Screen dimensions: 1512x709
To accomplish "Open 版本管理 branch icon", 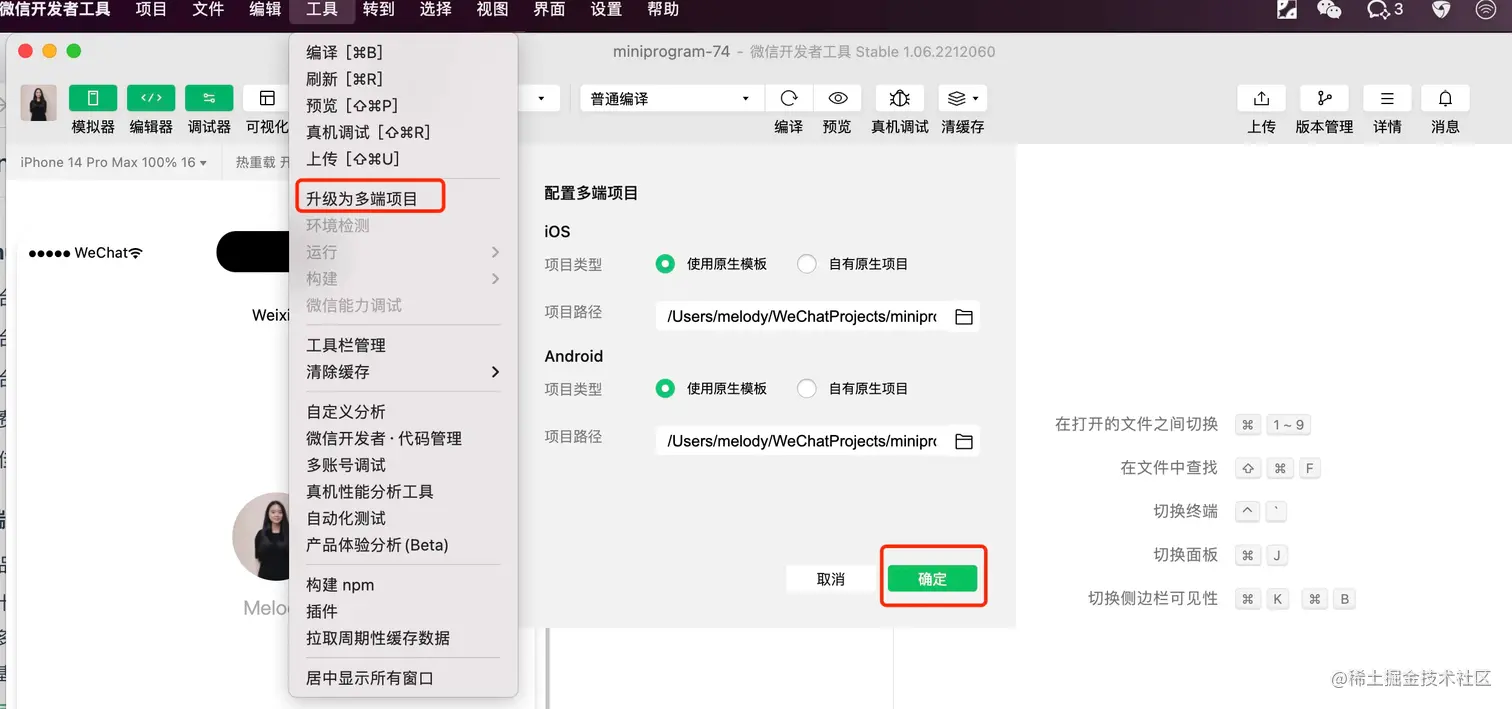I will (1324, 98).
